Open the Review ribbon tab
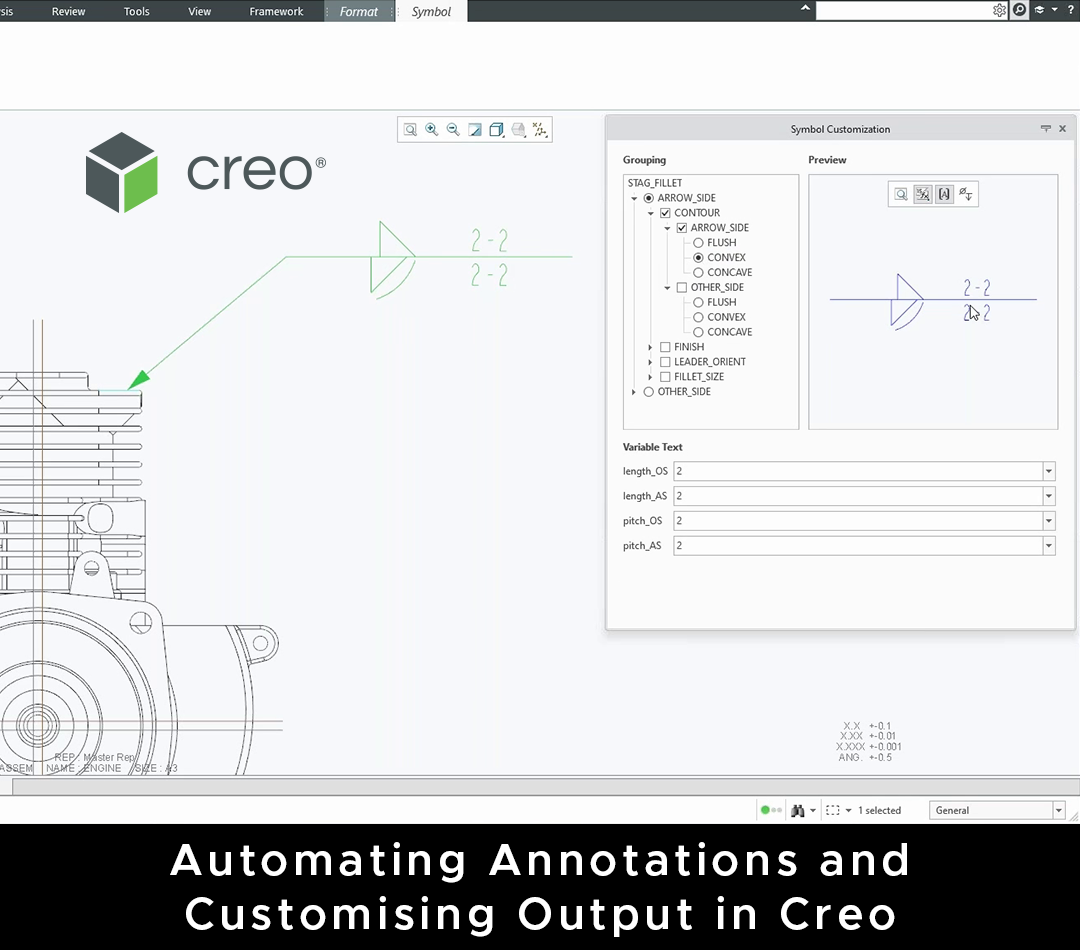Viewport: 1080px width, 950px height. pos(68,11)
